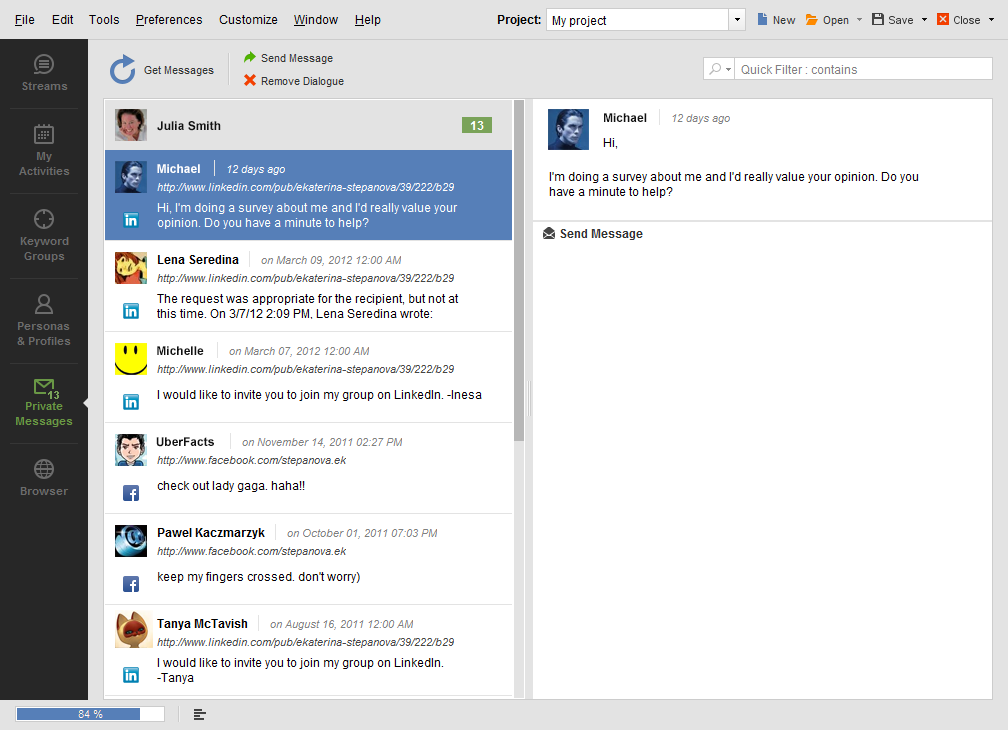Select Michelle's LinkedIn invite message
1008x730 pixels.
pos(309,377)
